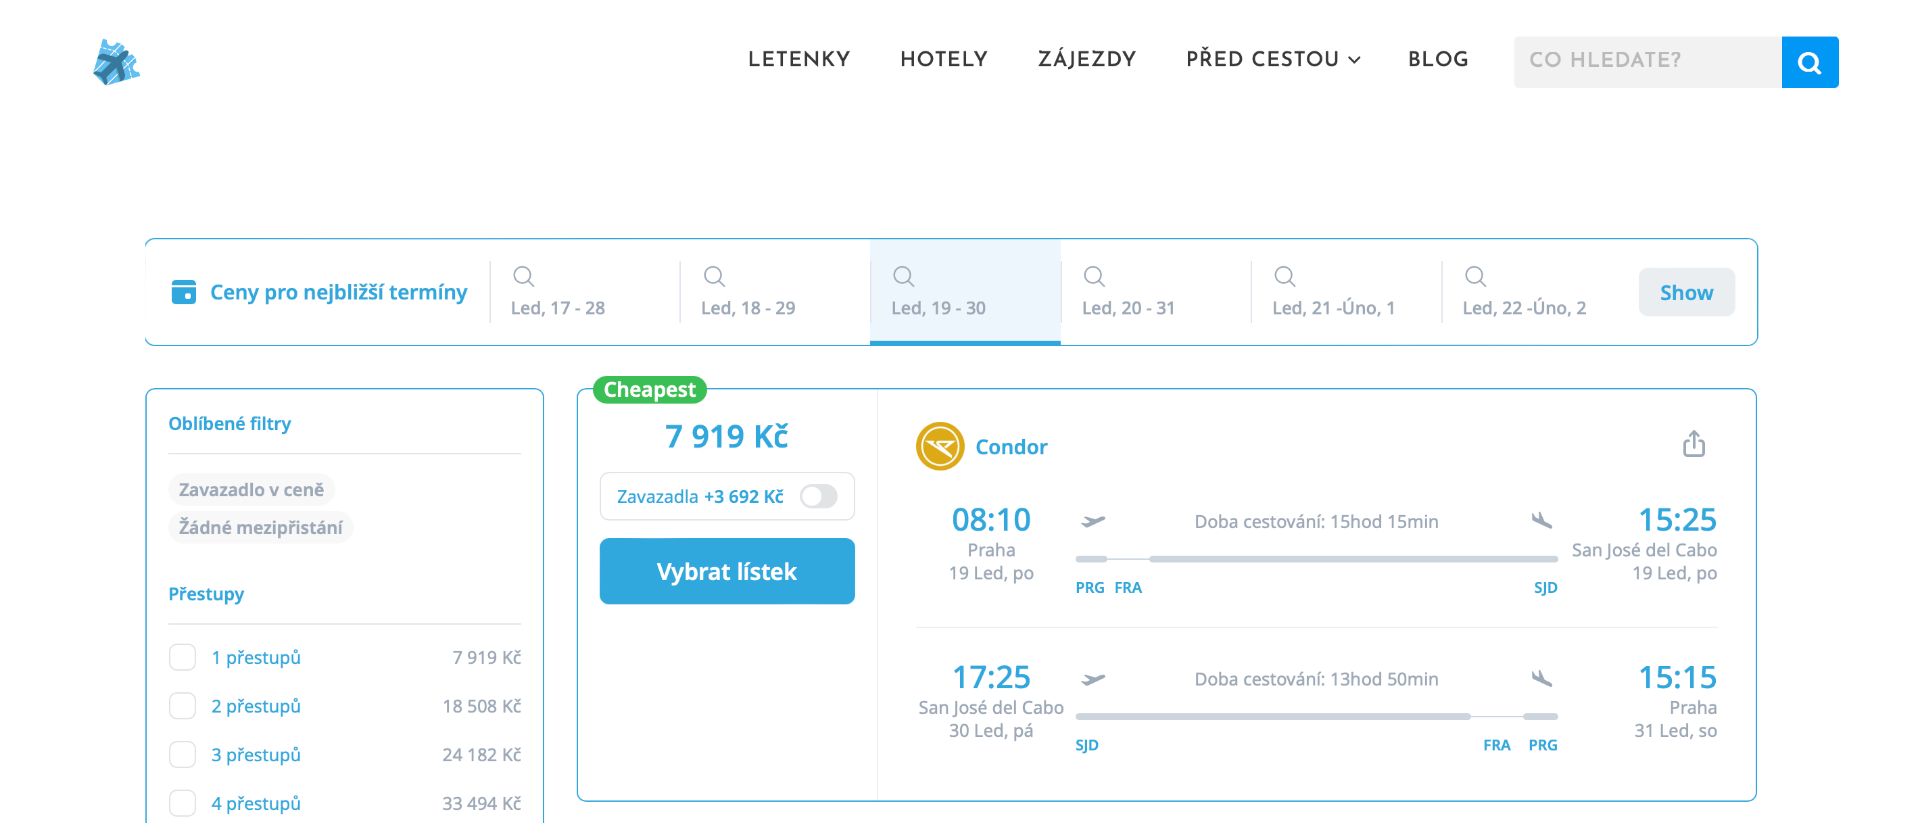Click magnifier icon above Led, 20 - 31
Viewport: 1920px width, 823px height.
click(x=1094, y=276)
